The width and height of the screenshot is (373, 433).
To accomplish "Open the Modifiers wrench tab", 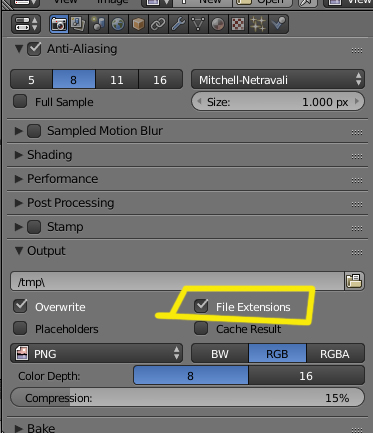I will point(178,24).
